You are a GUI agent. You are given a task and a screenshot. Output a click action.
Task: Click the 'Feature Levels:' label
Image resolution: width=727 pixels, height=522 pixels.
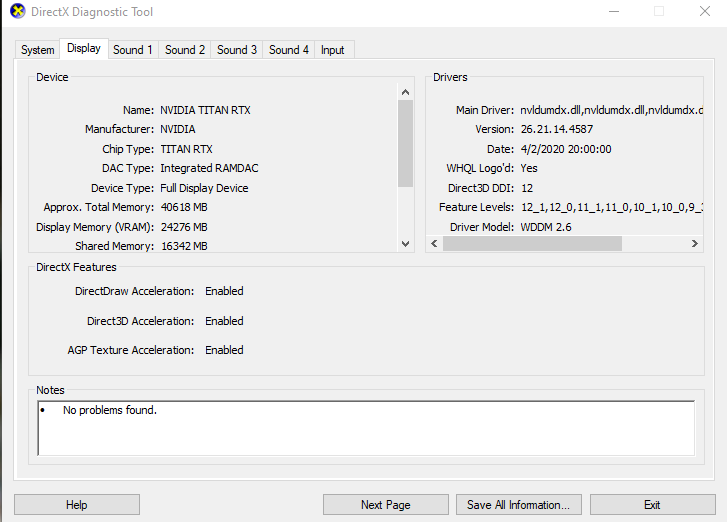click(477, 207)
